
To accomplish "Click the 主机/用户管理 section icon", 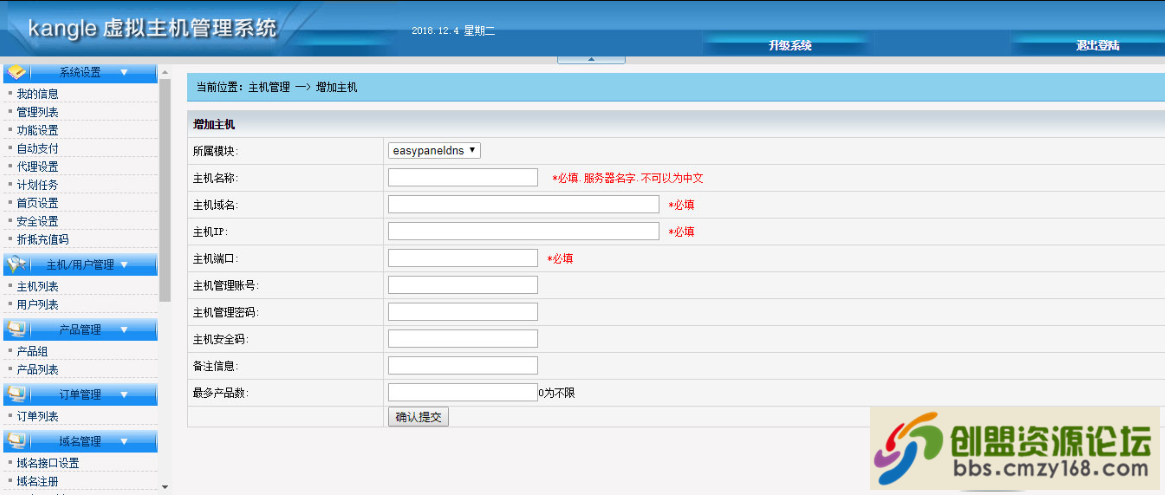I will click(17, 264).
